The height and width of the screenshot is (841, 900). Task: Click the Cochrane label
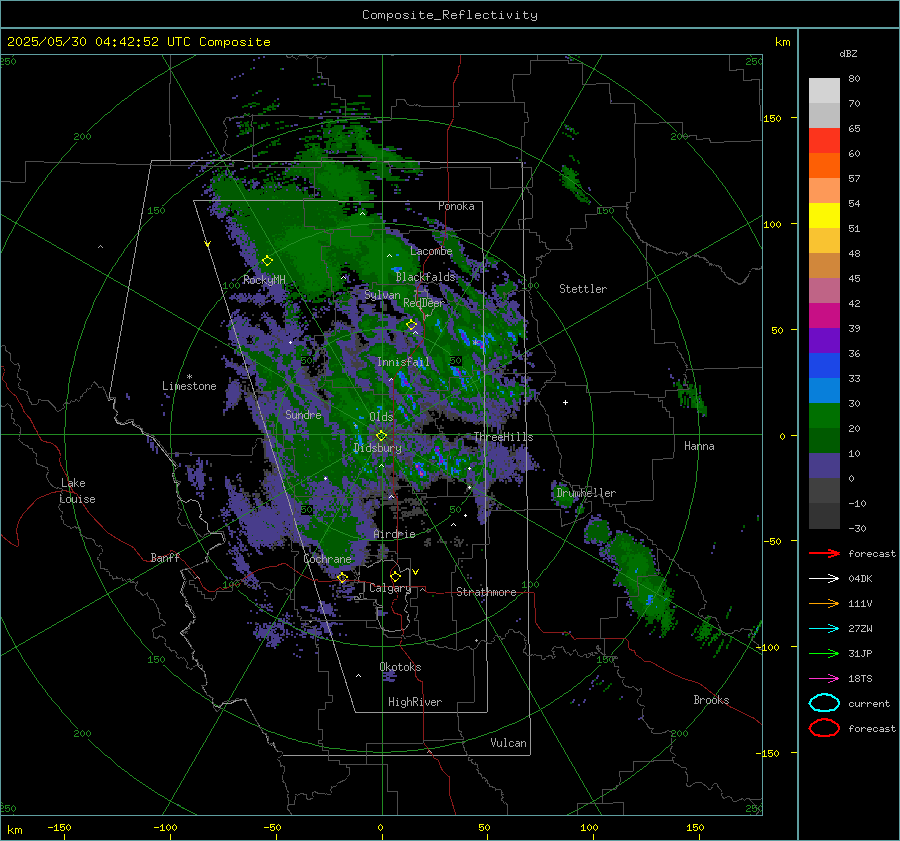tap(327, 559)
